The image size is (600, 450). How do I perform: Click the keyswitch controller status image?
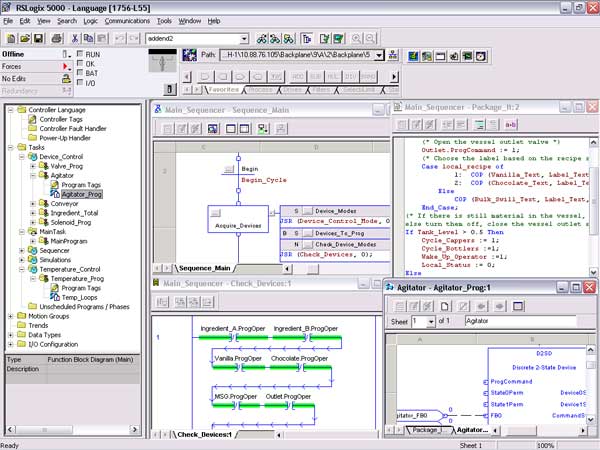pyautogui.click(x=162, y=61)
